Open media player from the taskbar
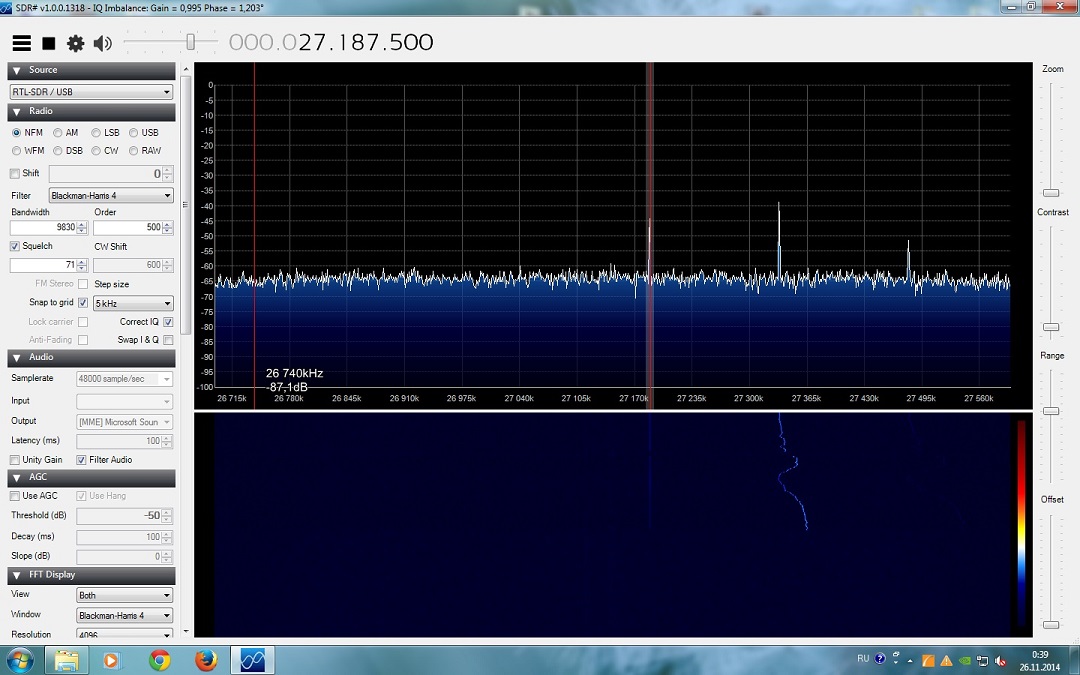 [111, 660]
